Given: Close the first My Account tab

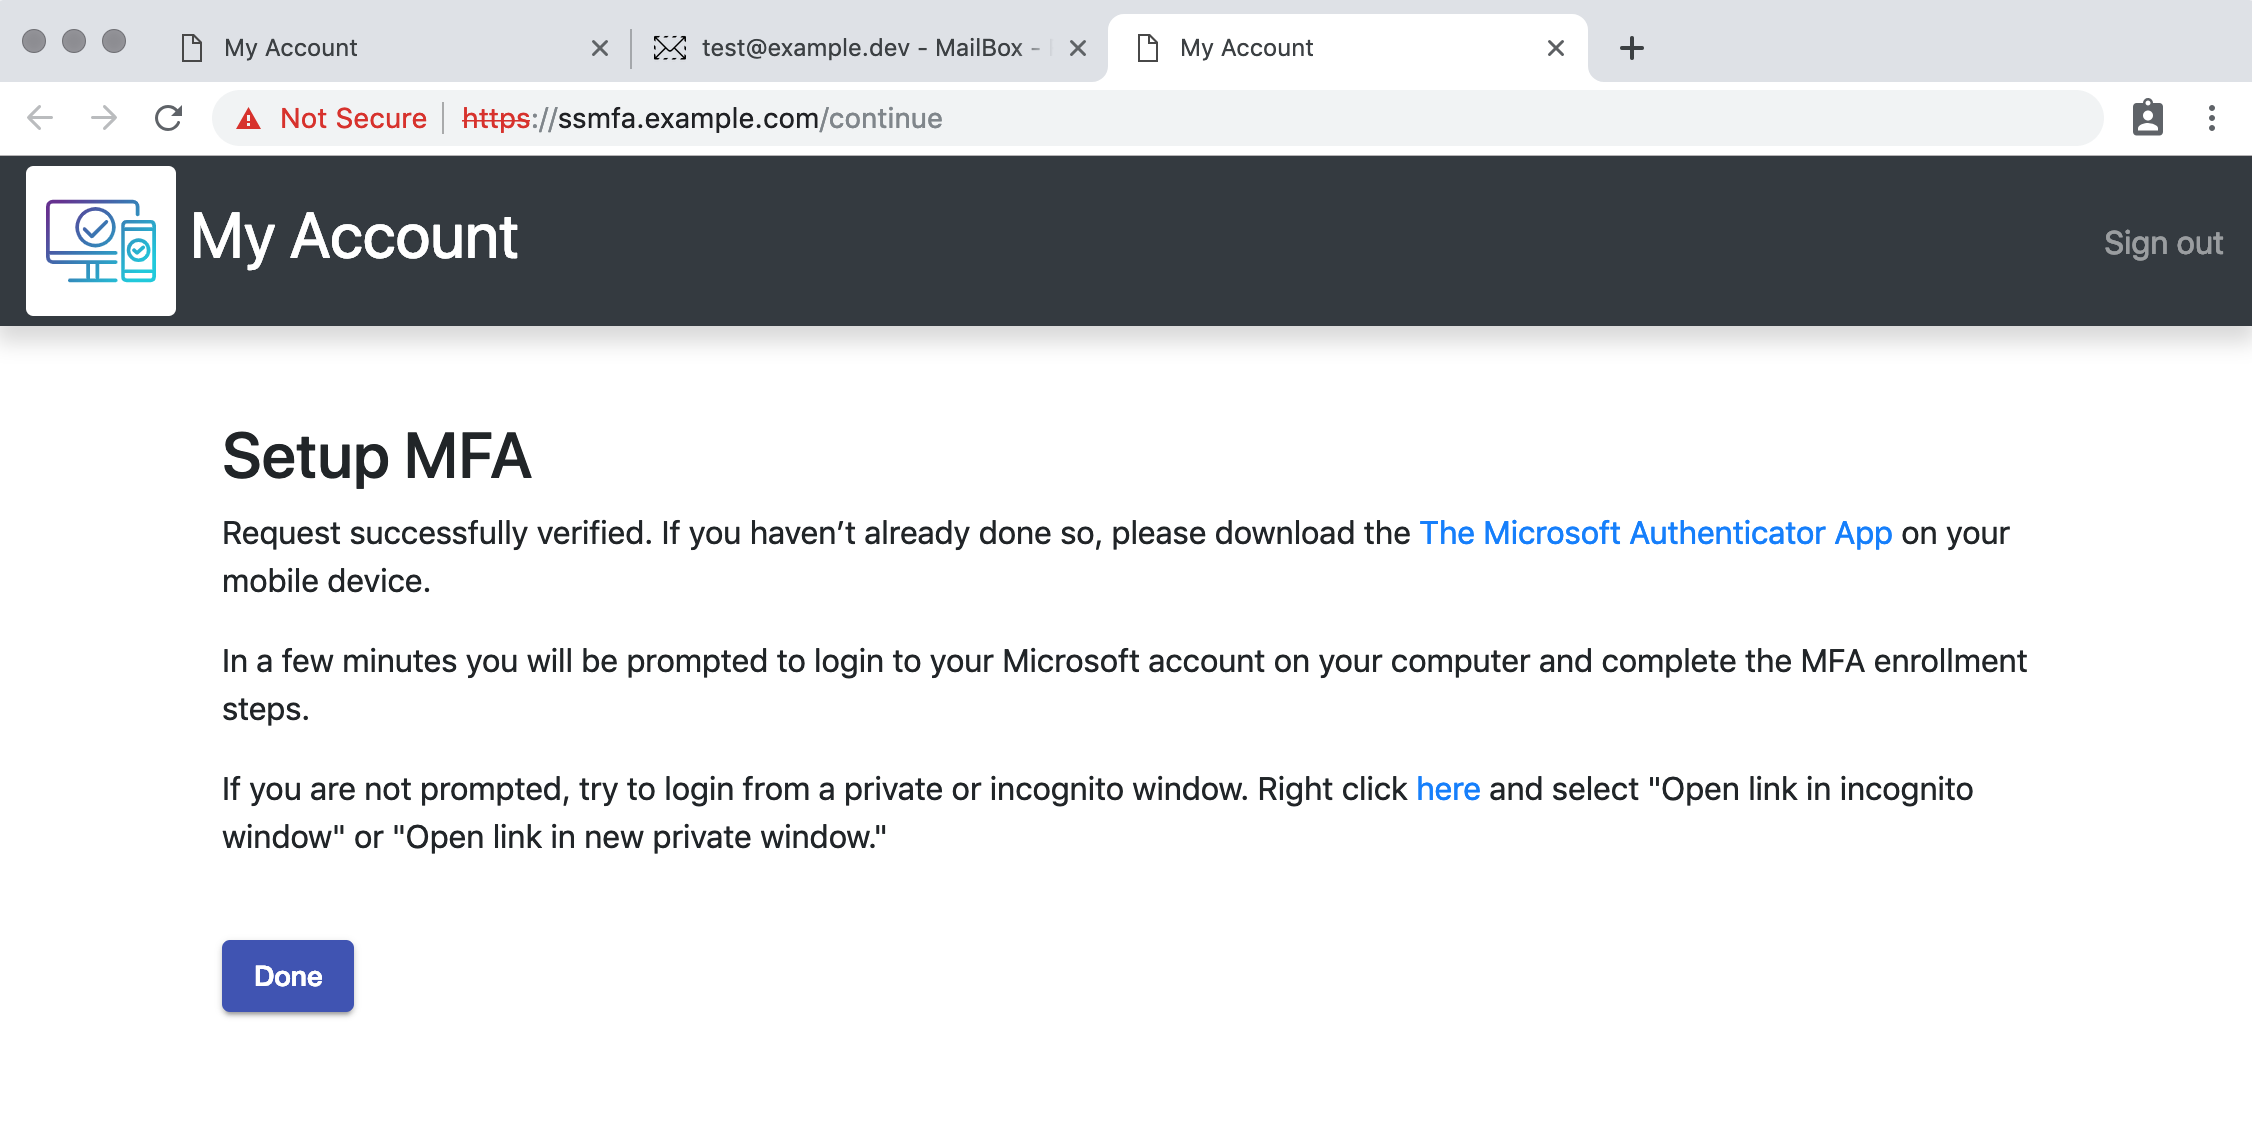Looking at the screenshot, I should (599, 48).
